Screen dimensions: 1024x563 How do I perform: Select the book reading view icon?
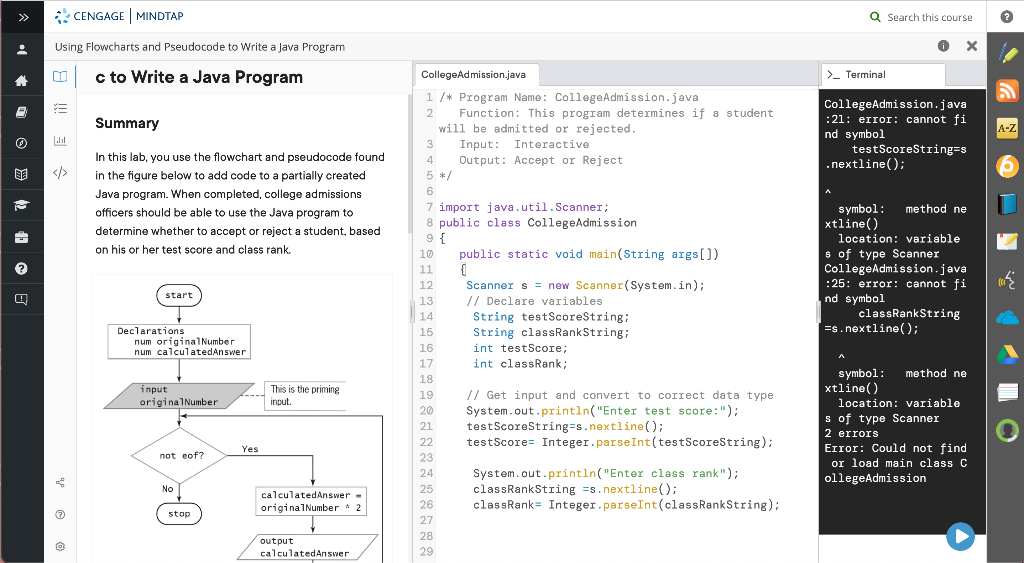point(60,76)
